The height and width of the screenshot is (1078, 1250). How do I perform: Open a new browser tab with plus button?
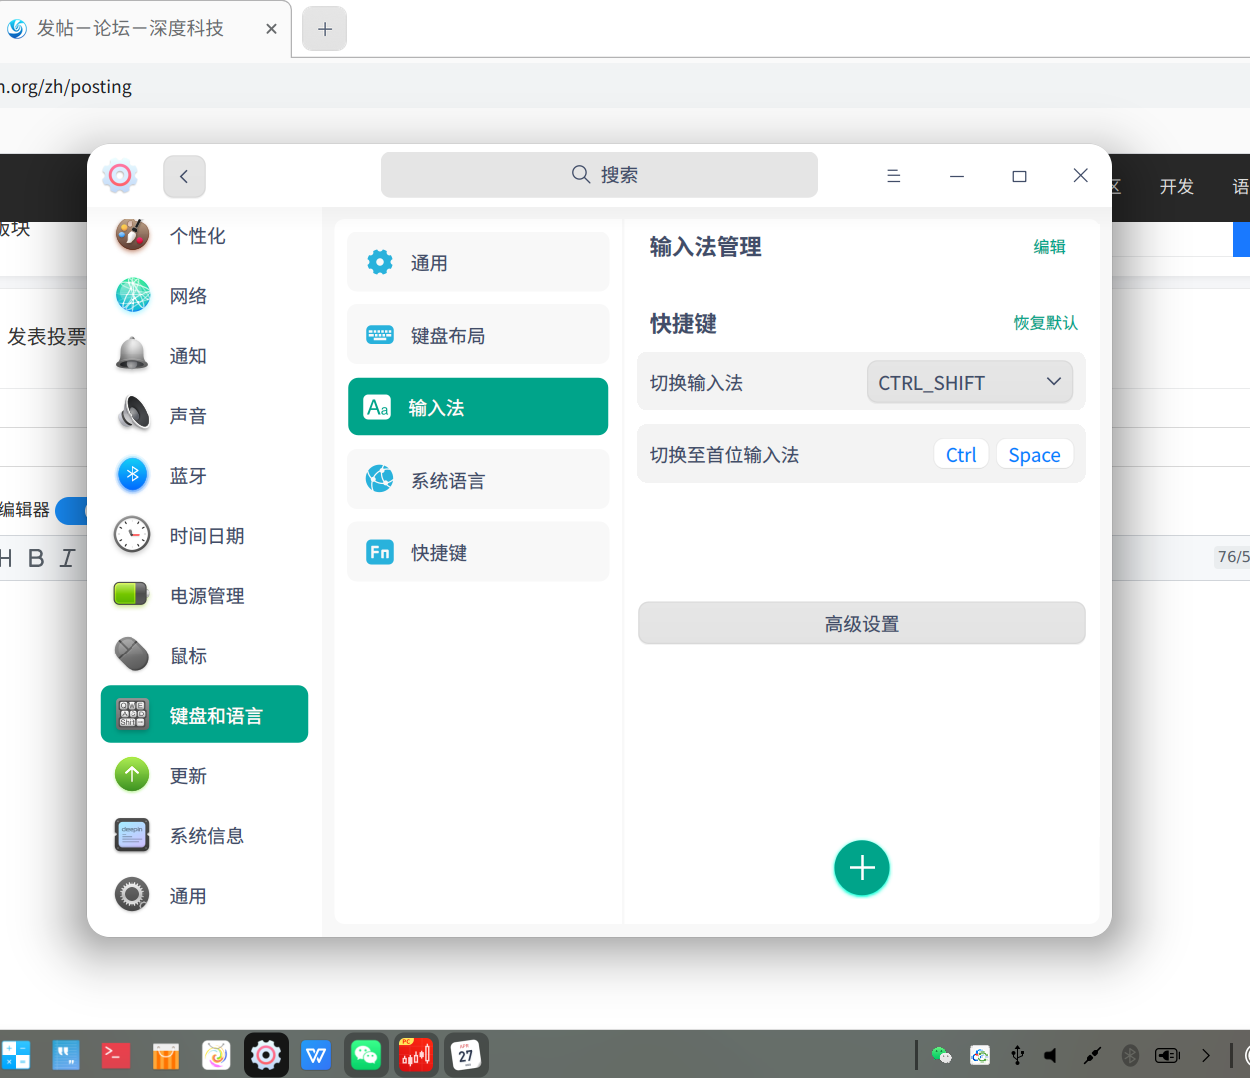click(x=324, y=29)
